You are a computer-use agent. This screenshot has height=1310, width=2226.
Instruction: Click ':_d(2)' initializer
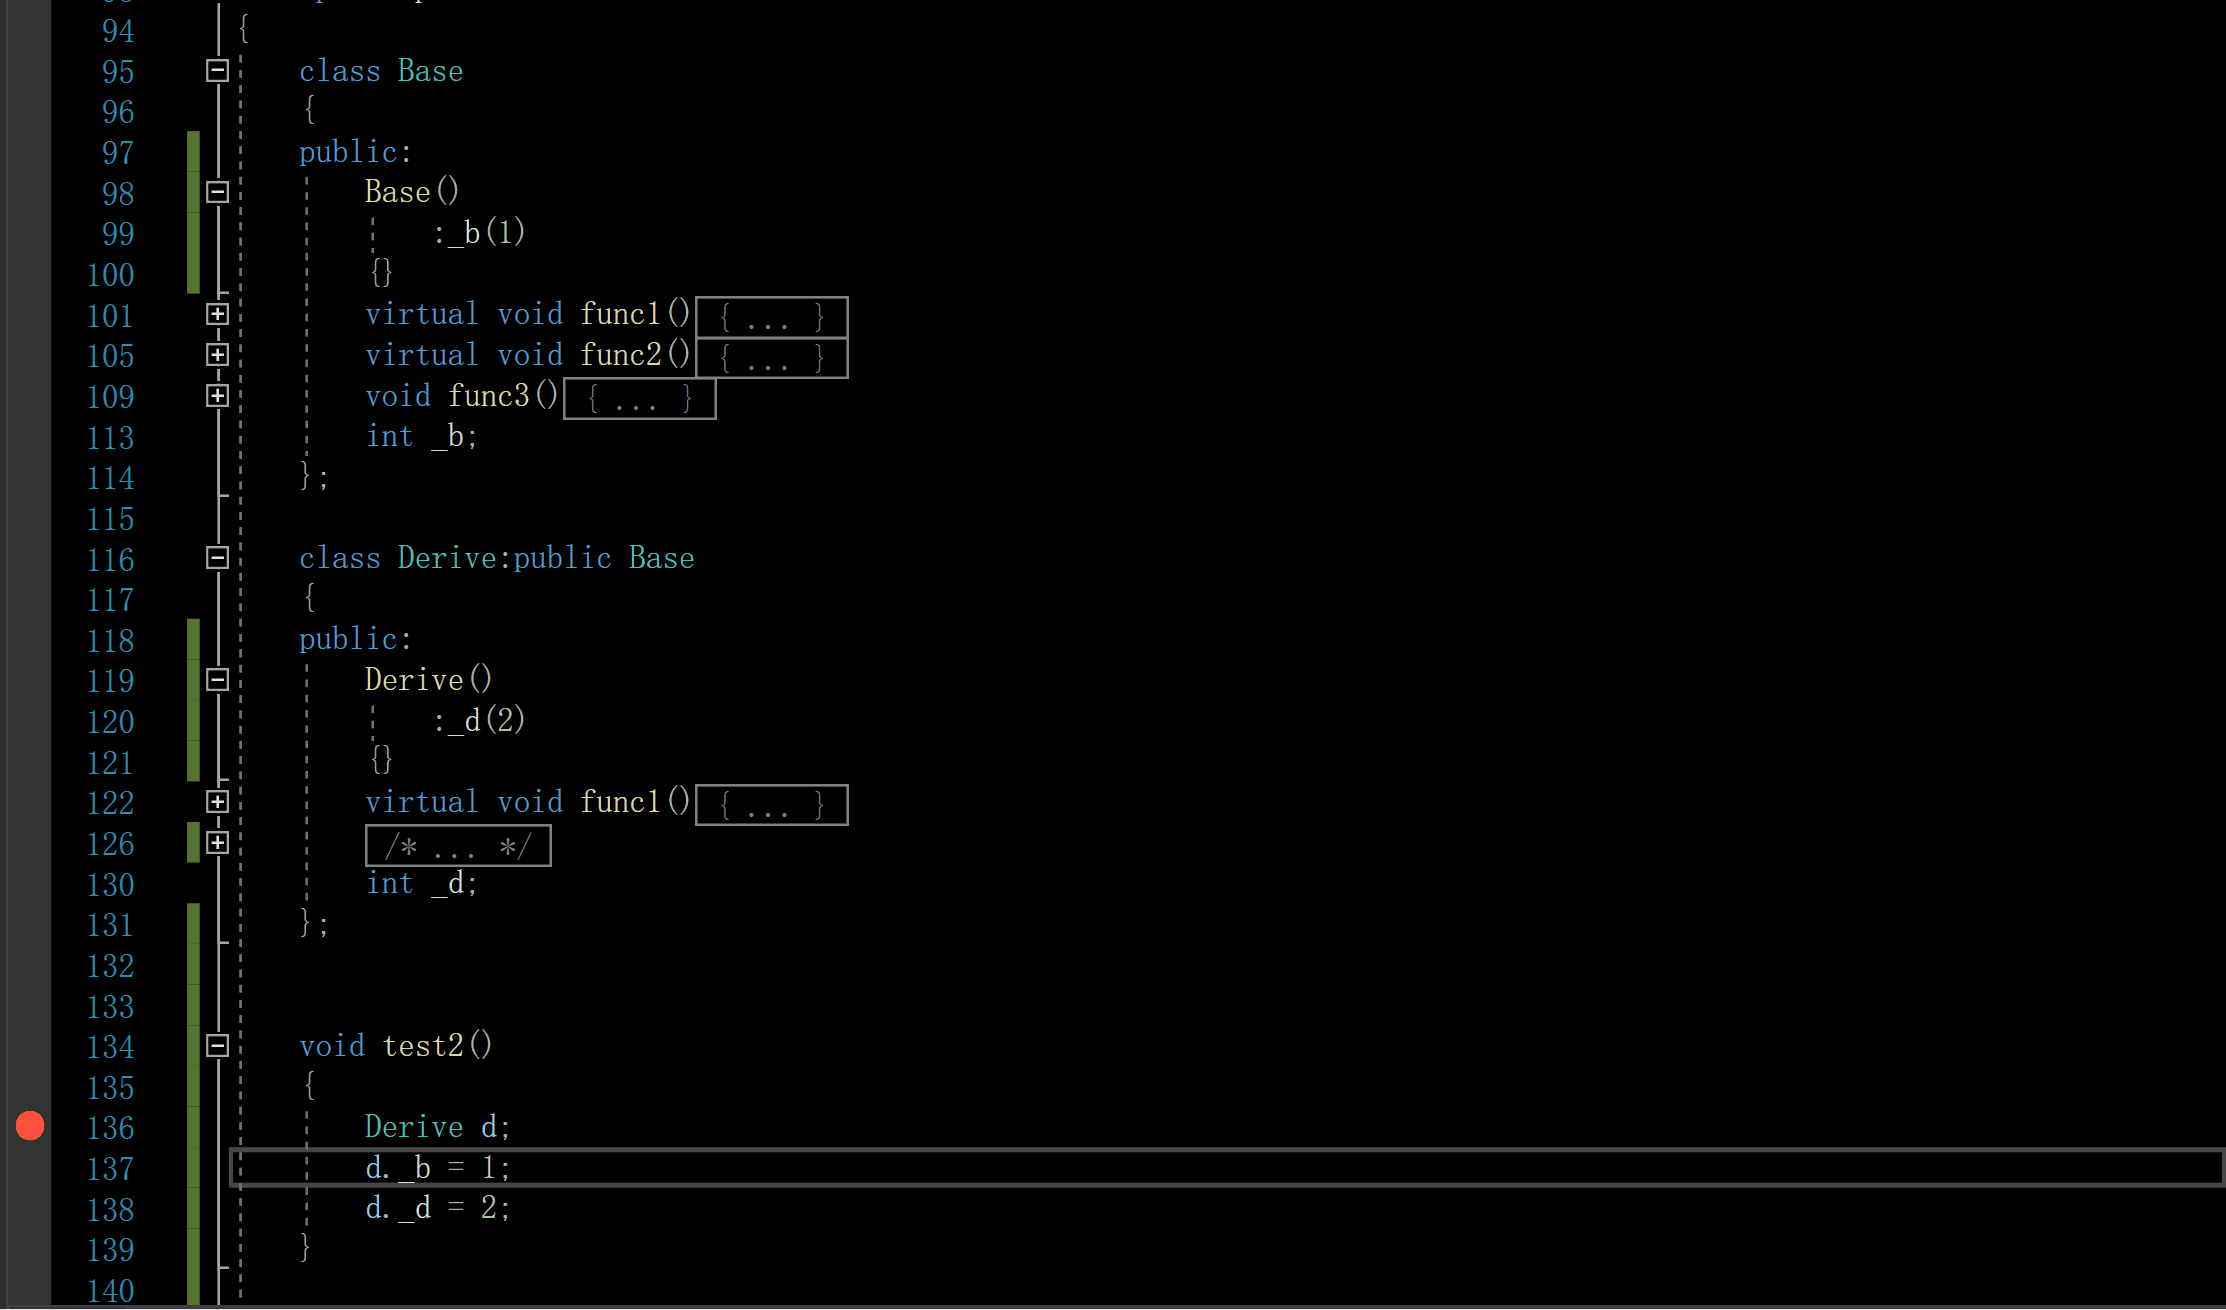click(479, 720)
